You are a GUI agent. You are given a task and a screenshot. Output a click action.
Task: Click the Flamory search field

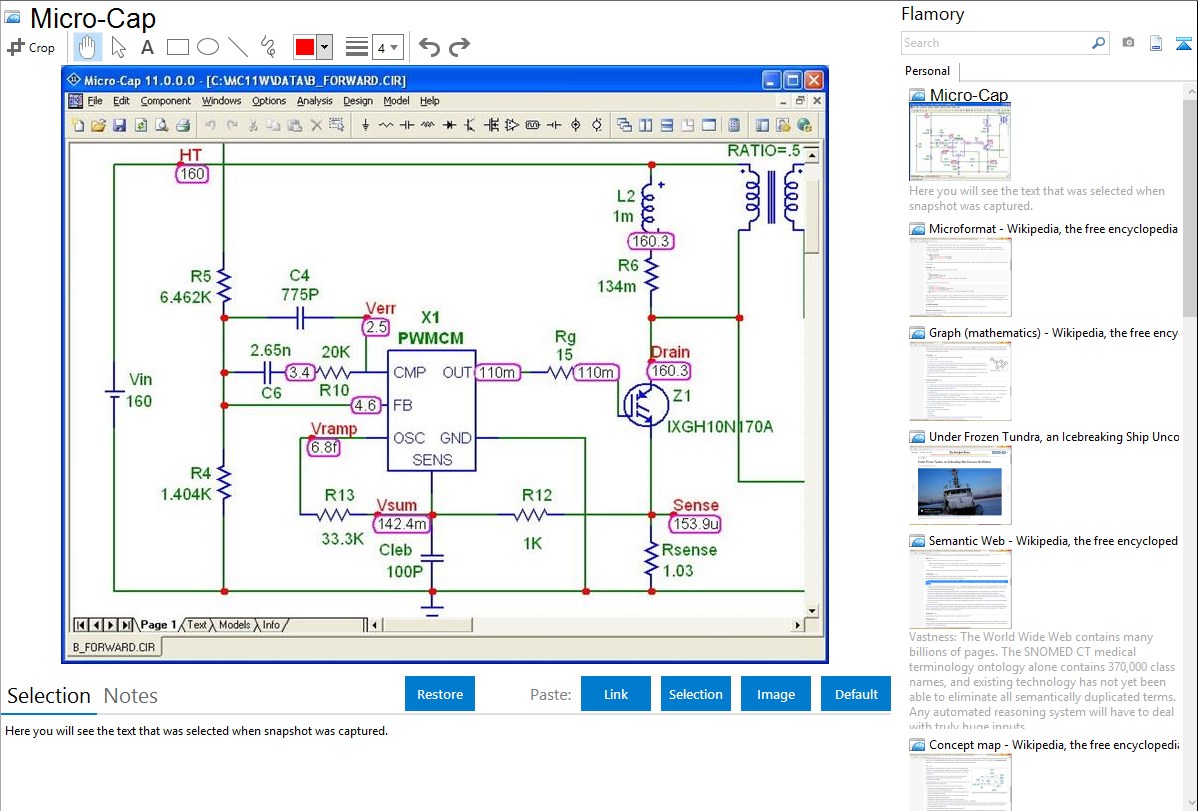pyautogui.click(x=995, y=43)
